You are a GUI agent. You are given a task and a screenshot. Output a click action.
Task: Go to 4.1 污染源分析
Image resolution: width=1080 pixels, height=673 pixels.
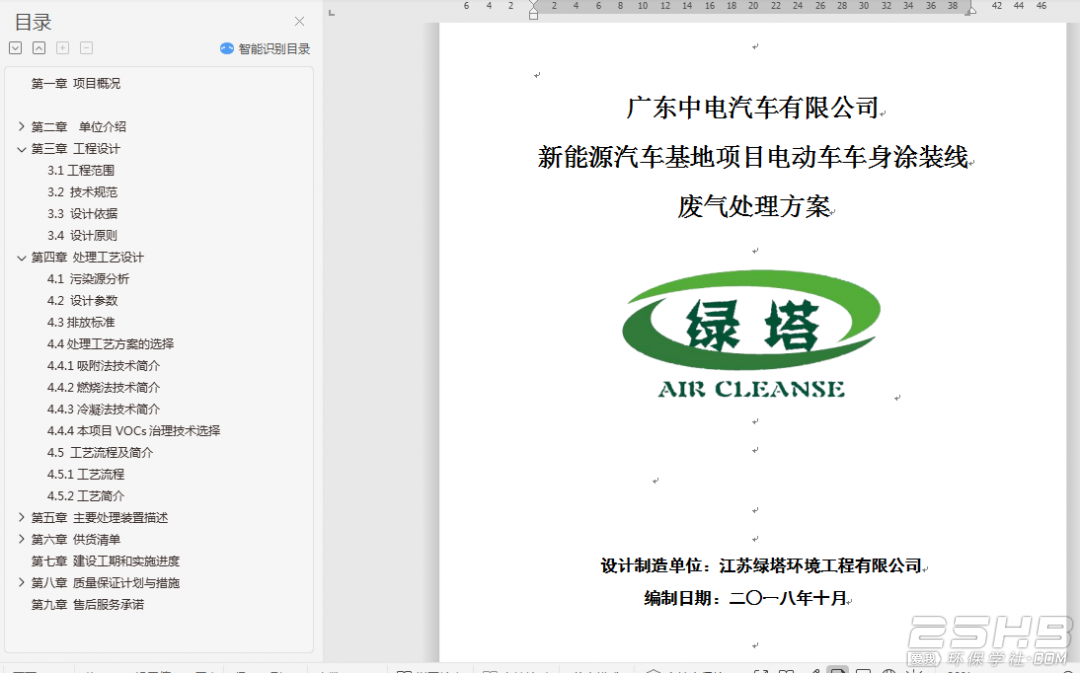[x=88, y=279]
